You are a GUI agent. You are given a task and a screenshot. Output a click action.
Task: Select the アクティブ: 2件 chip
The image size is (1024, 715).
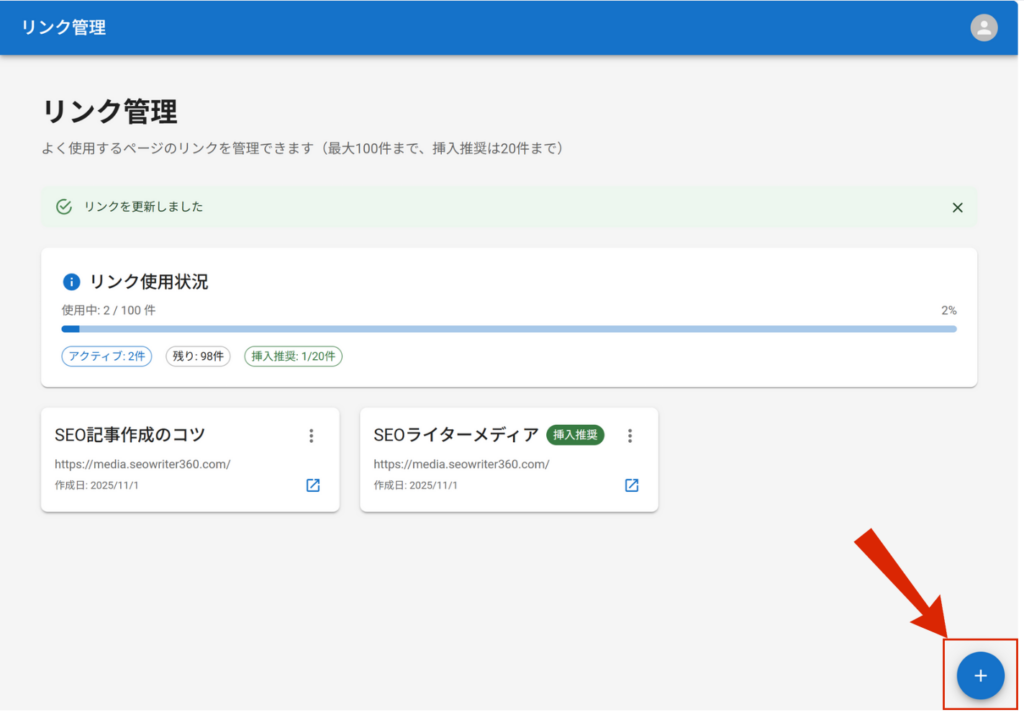(107, 356)
